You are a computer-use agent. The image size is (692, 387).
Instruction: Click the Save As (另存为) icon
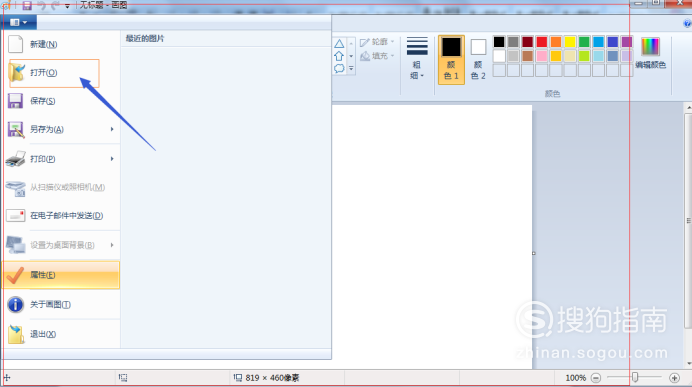pyautogui.click(x=15, y=130)
